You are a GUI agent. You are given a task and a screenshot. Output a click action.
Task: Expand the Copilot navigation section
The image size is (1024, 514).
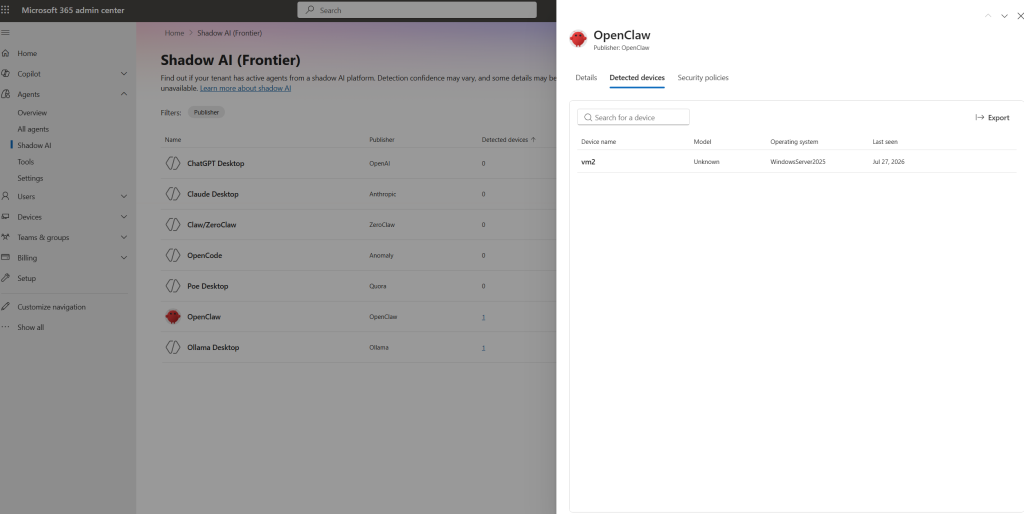[124, 74]
